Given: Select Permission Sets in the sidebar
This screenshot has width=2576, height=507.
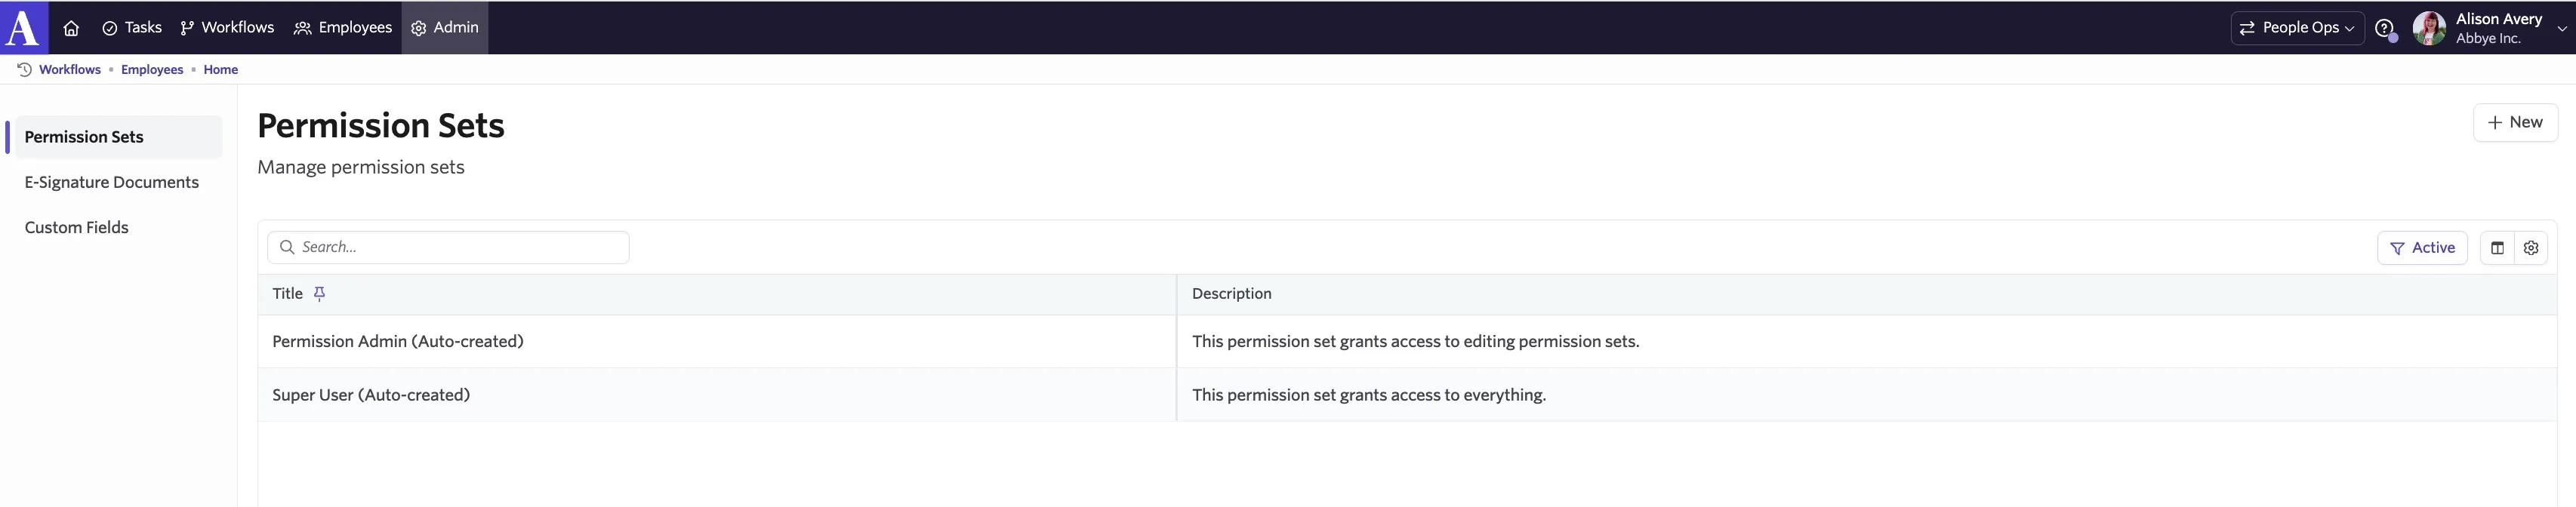Looking at the screenshot, I should click(118, 137).
